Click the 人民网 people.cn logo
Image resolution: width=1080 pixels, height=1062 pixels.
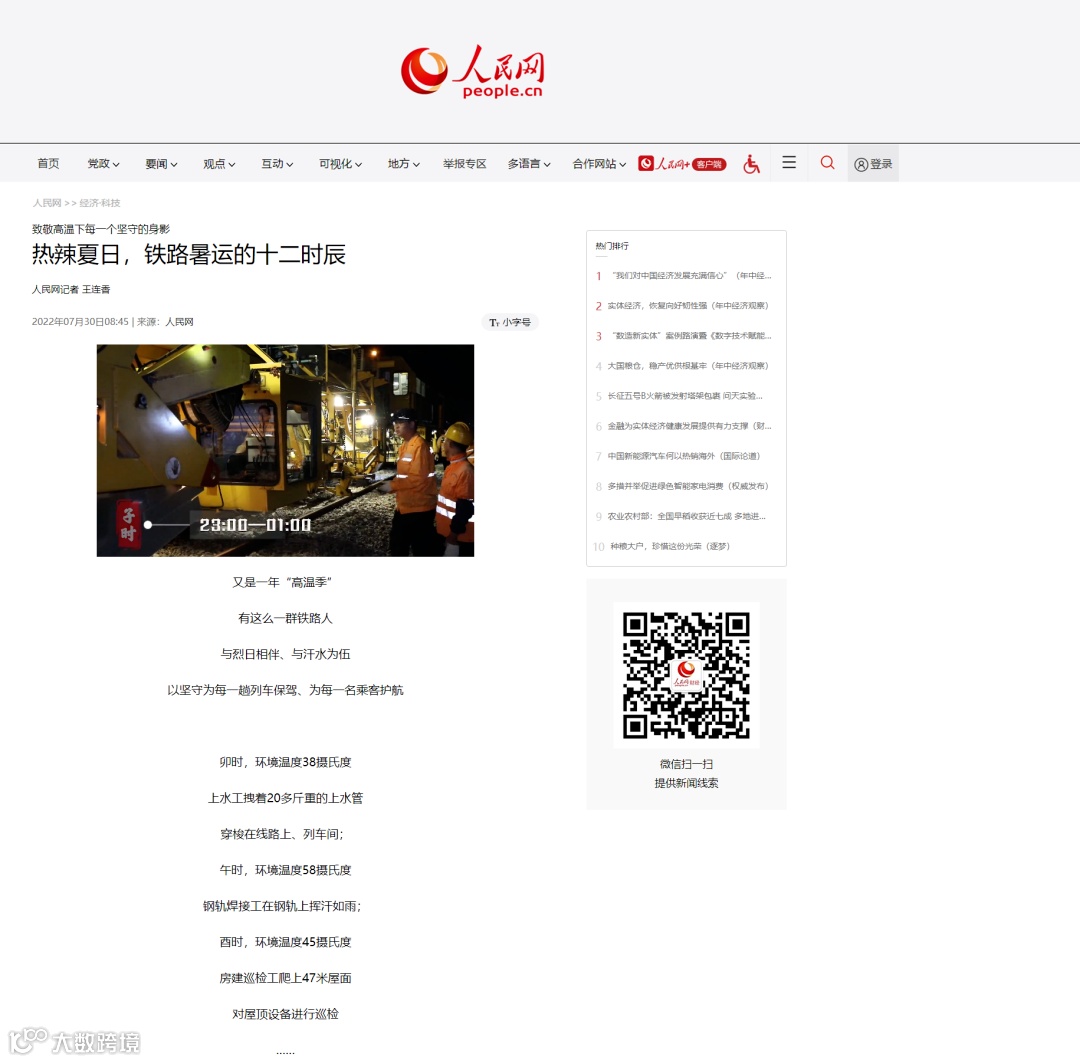click(x=472, y=71)
